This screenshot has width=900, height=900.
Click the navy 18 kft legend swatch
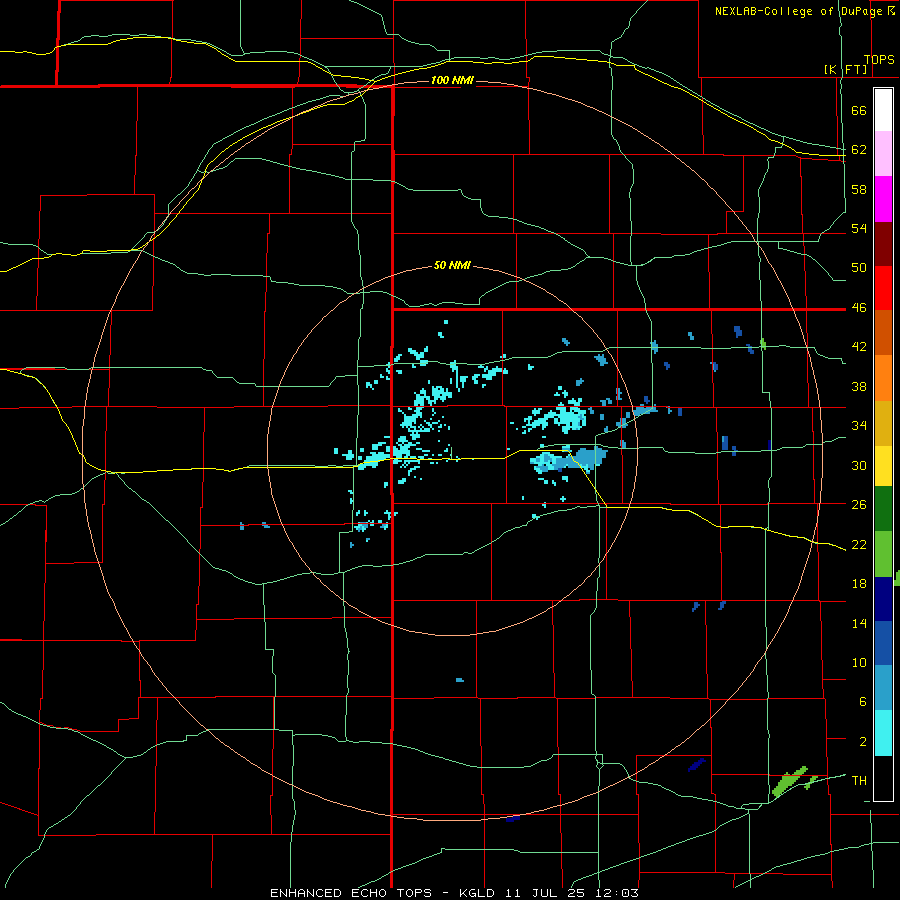(x=883, y=599)
